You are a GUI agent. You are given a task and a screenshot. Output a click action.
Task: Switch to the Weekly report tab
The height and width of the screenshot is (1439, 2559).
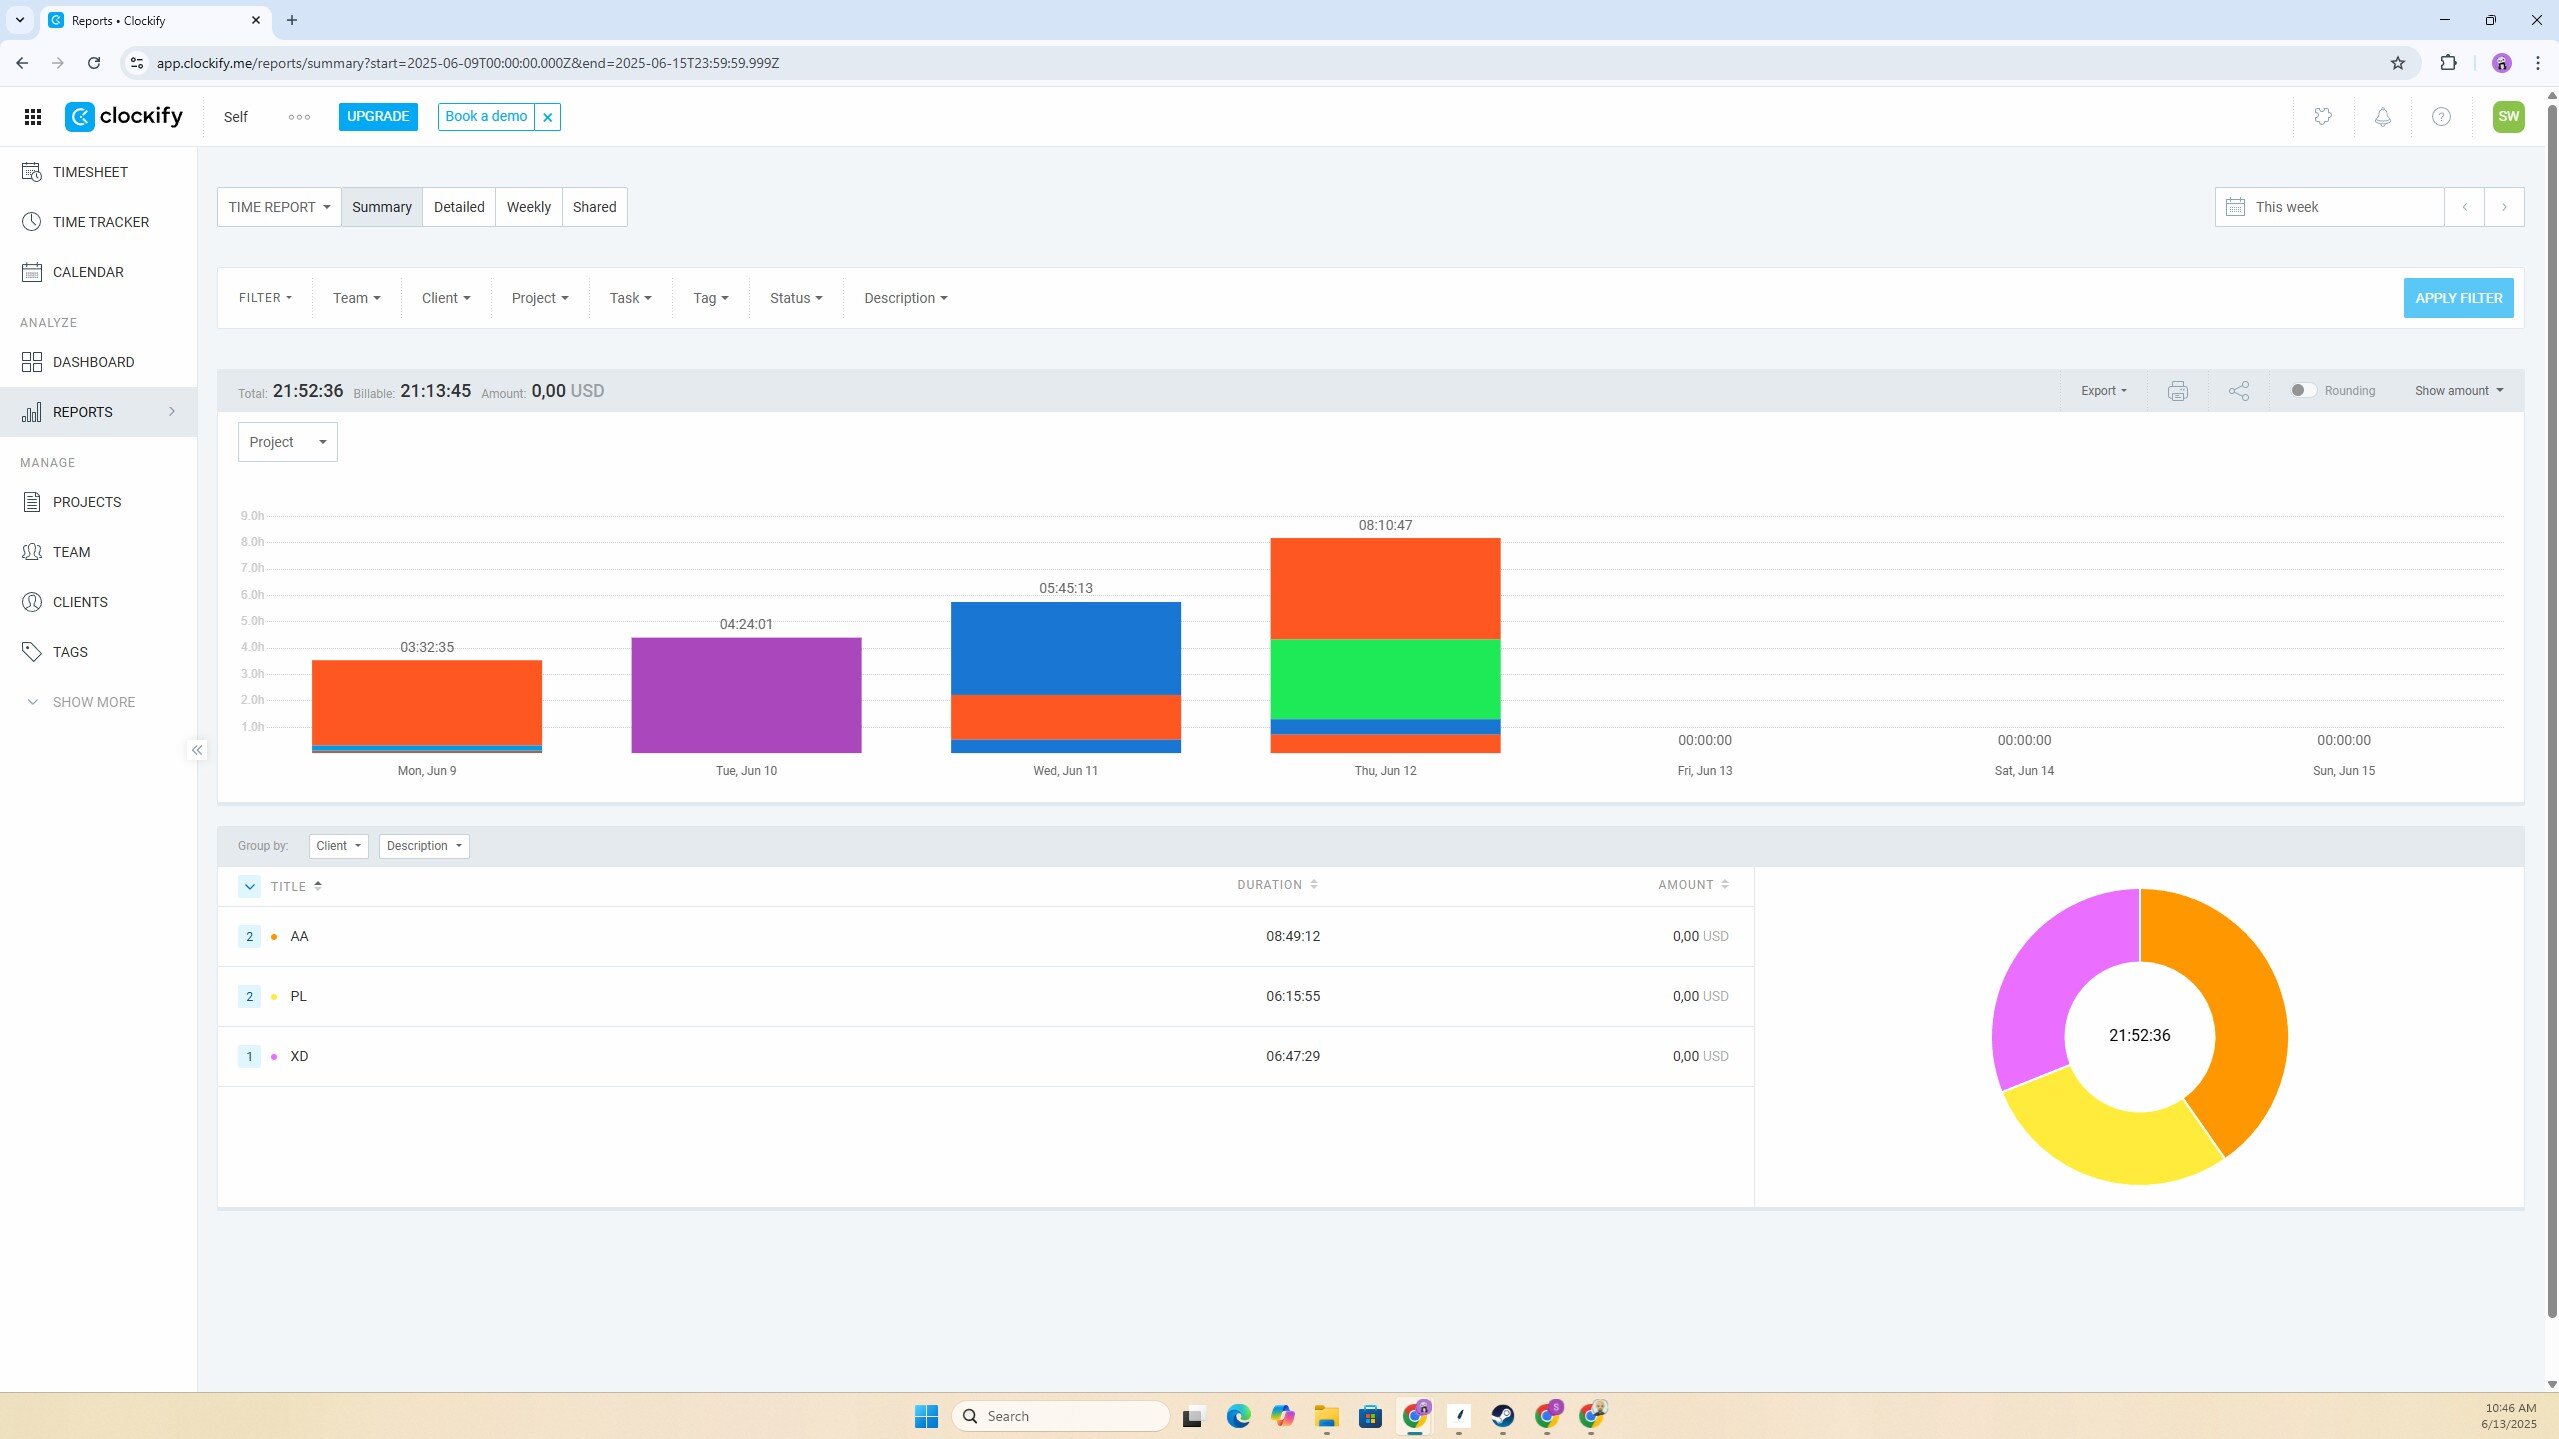point(528,207)
